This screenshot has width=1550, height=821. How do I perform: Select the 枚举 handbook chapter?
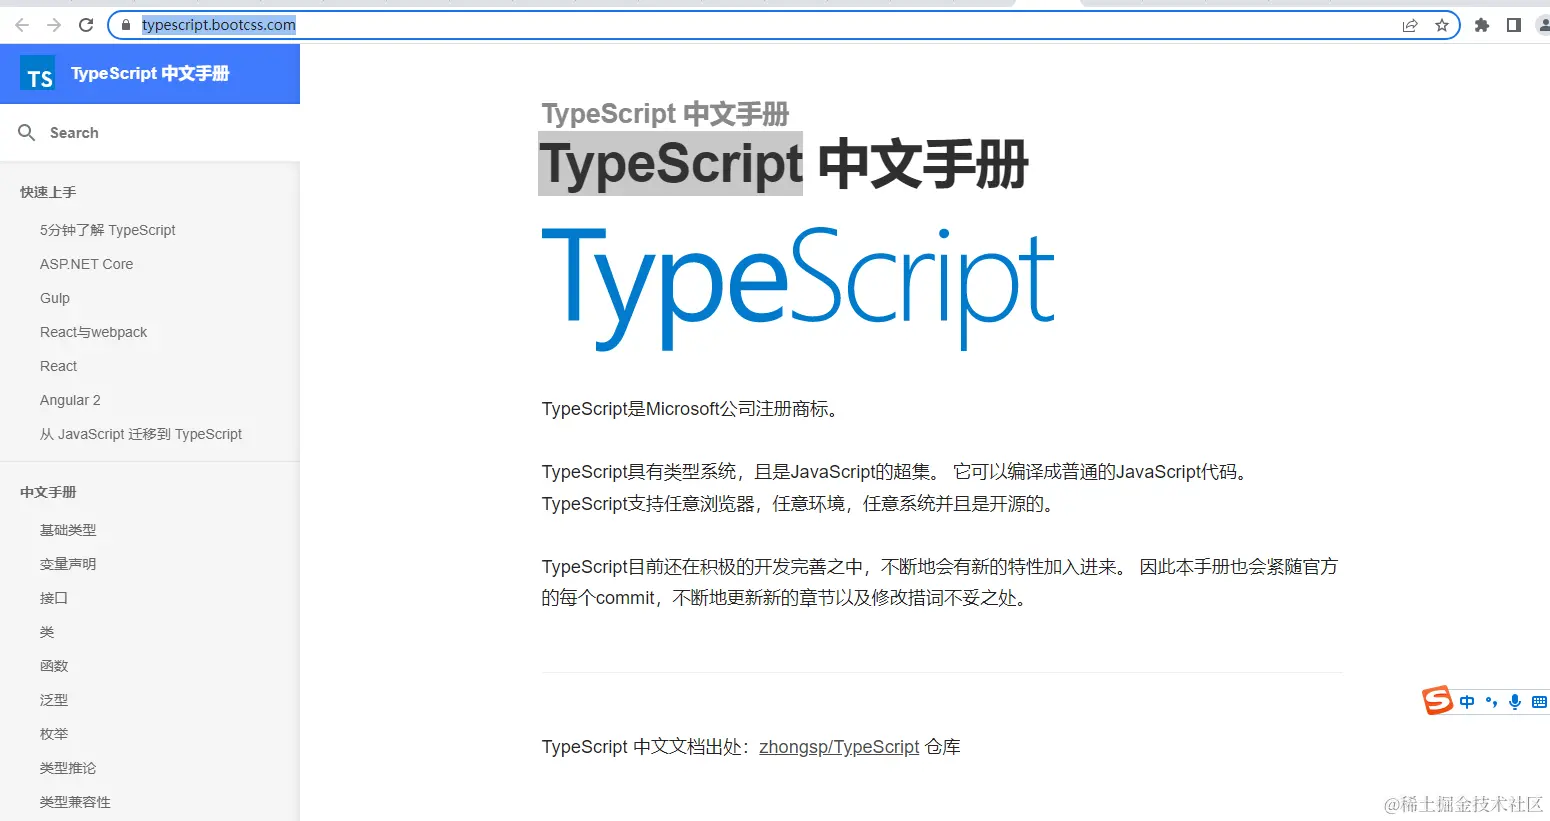[54, 734]
